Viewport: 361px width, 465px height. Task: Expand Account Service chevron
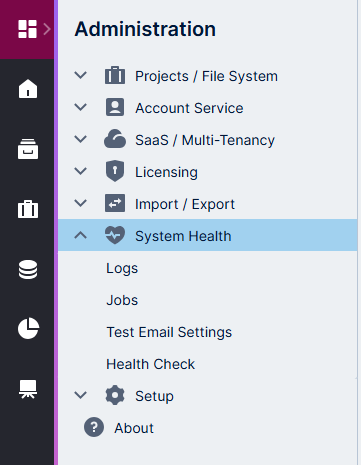pos(81,107)
